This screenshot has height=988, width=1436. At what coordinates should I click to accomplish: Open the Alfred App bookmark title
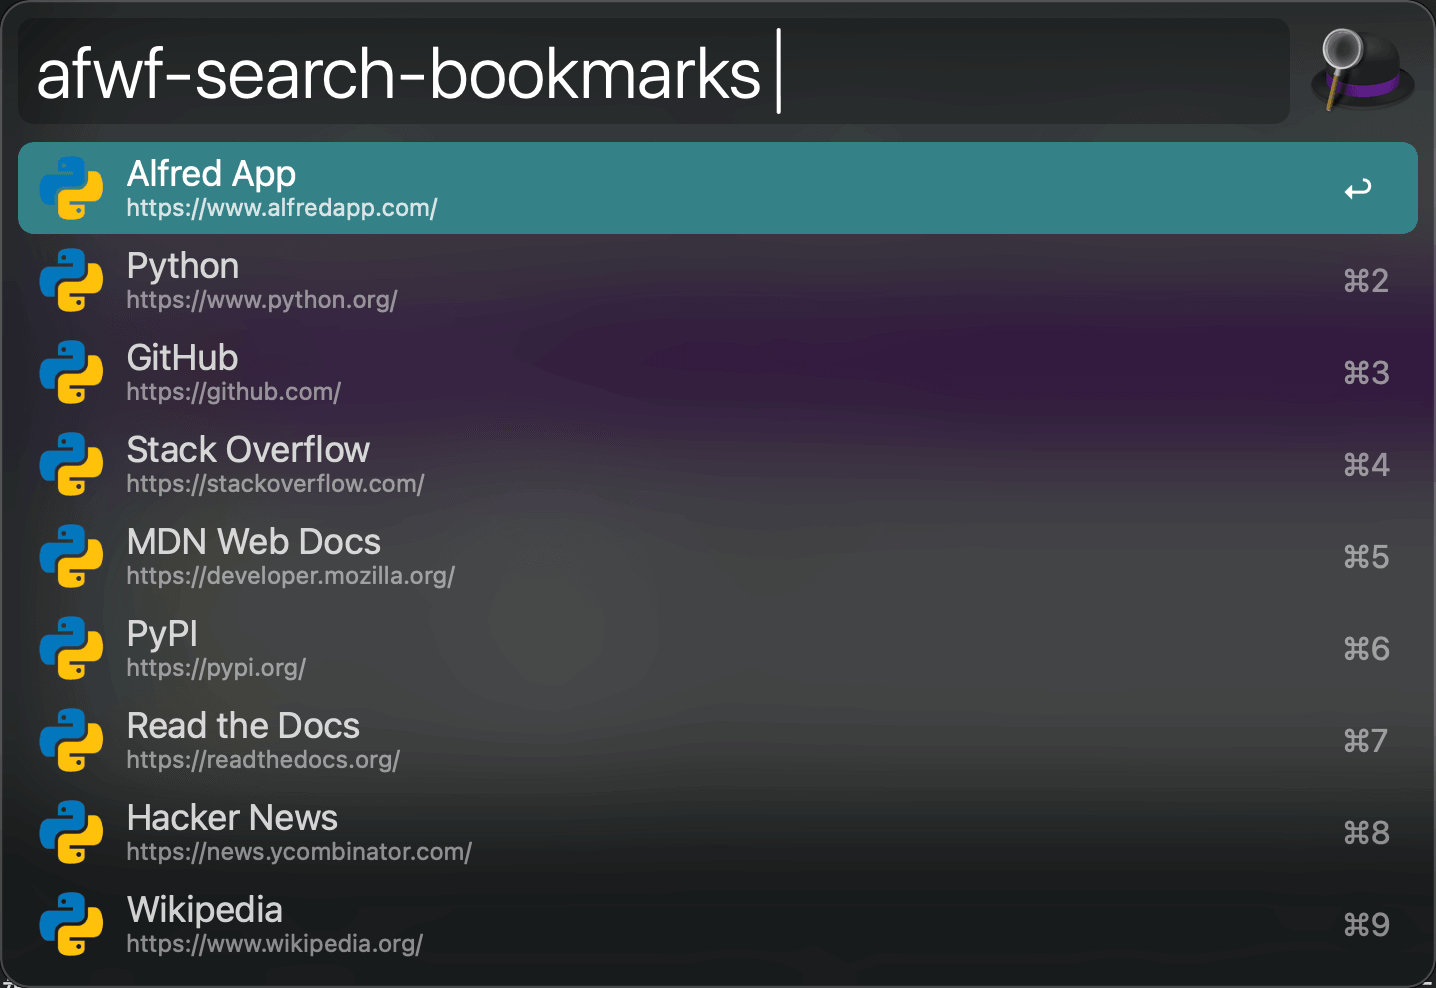[211, 174]
